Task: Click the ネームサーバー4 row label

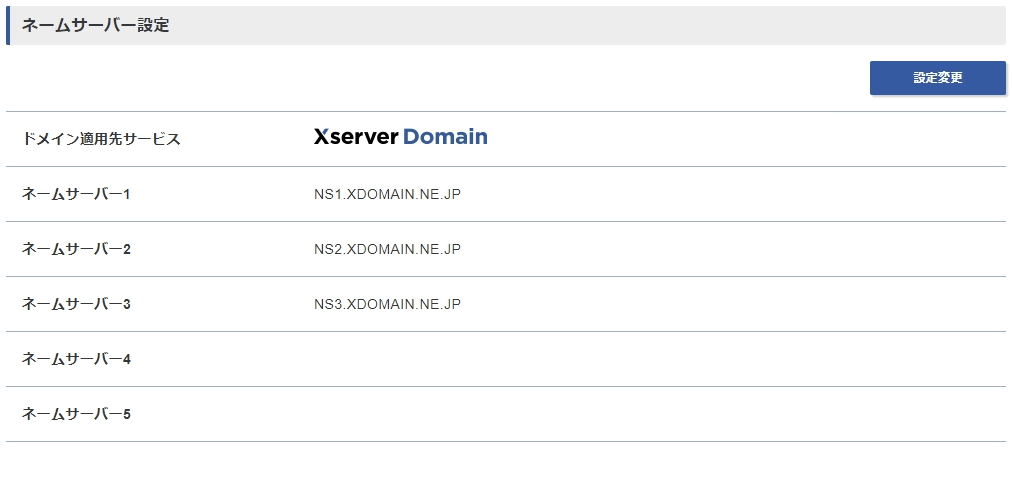Action: click(76, 359)
